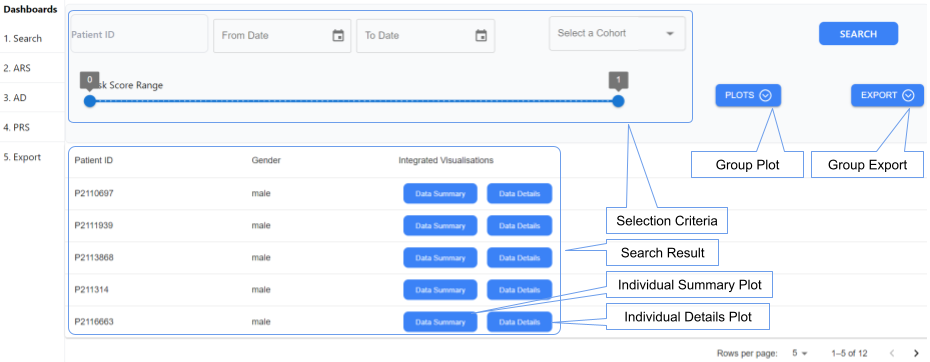Open Data Details for patient P2113868
Viewport: 930px width, 362px height.
[x=520, y=258]
